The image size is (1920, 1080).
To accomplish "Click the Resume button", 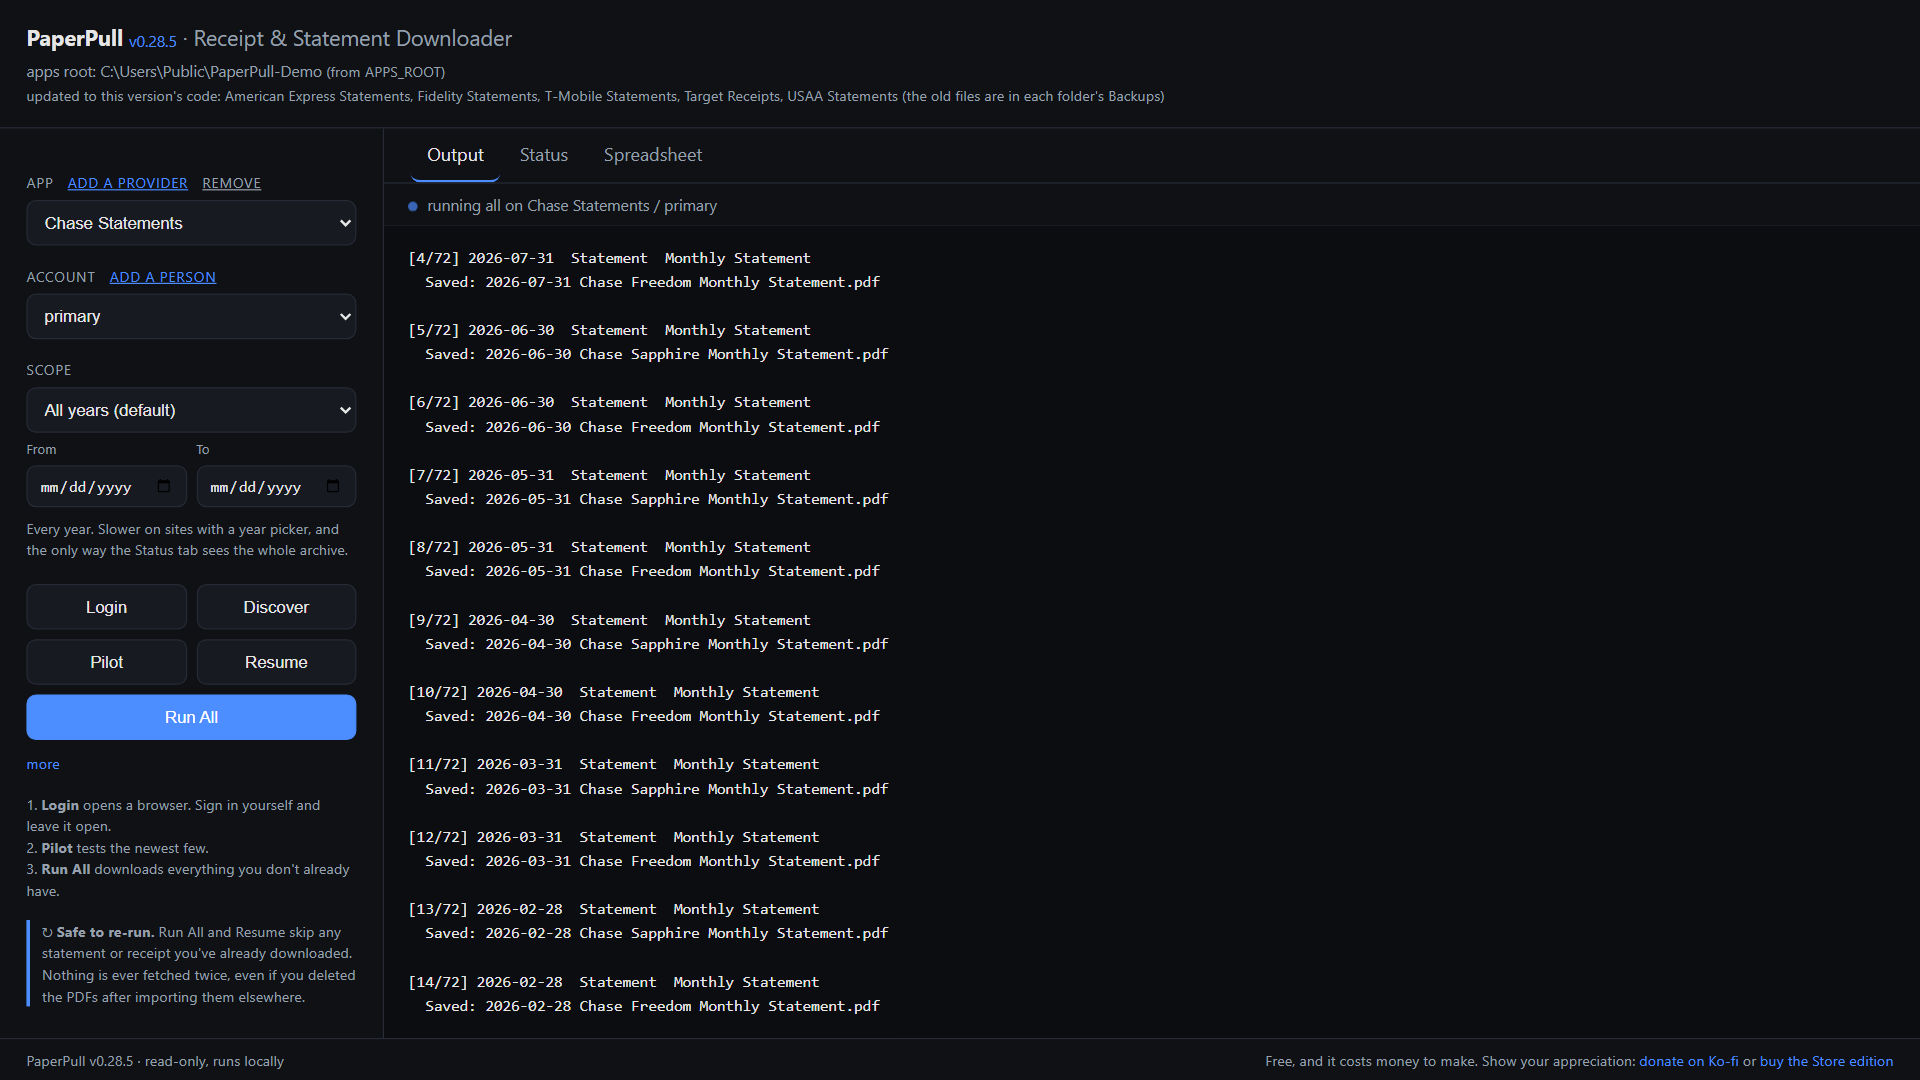I will (x=276, y=662).
